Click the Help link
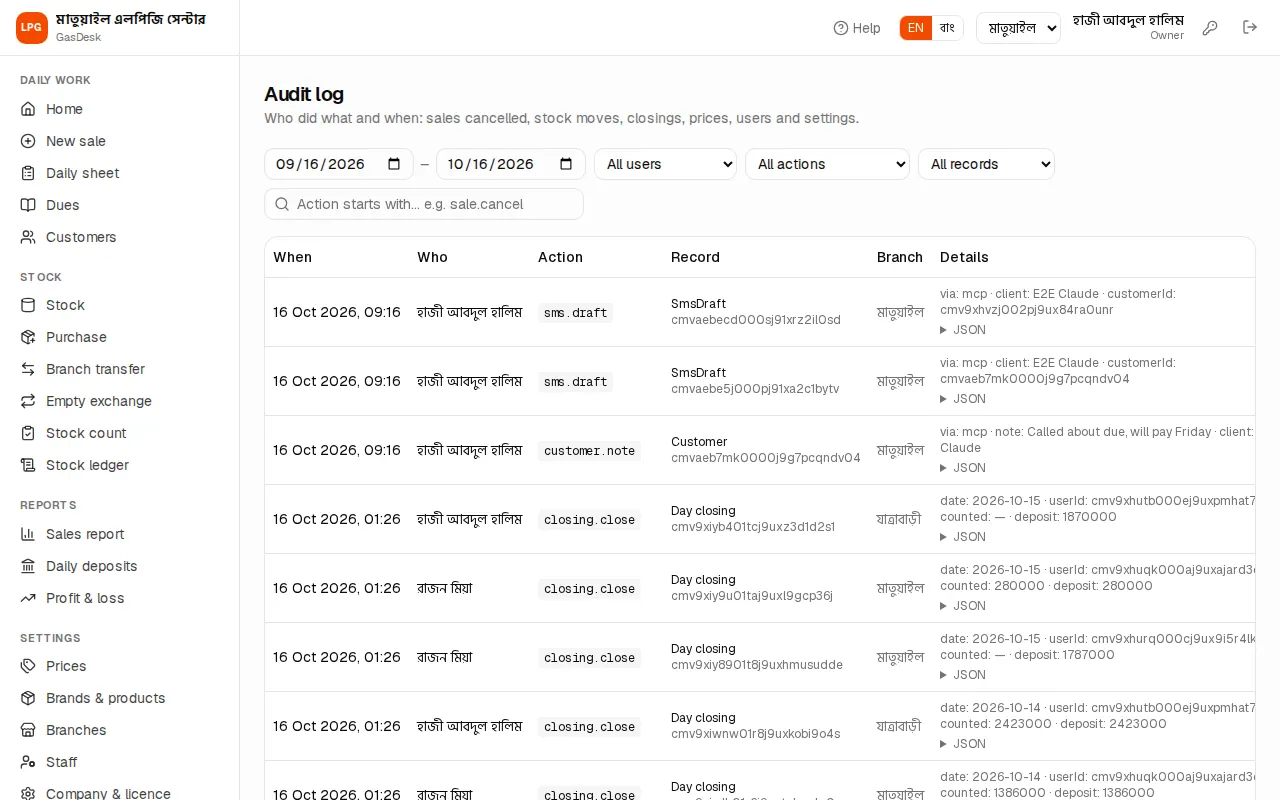This screenshot has width=1280, height=800. coord(857,28)
